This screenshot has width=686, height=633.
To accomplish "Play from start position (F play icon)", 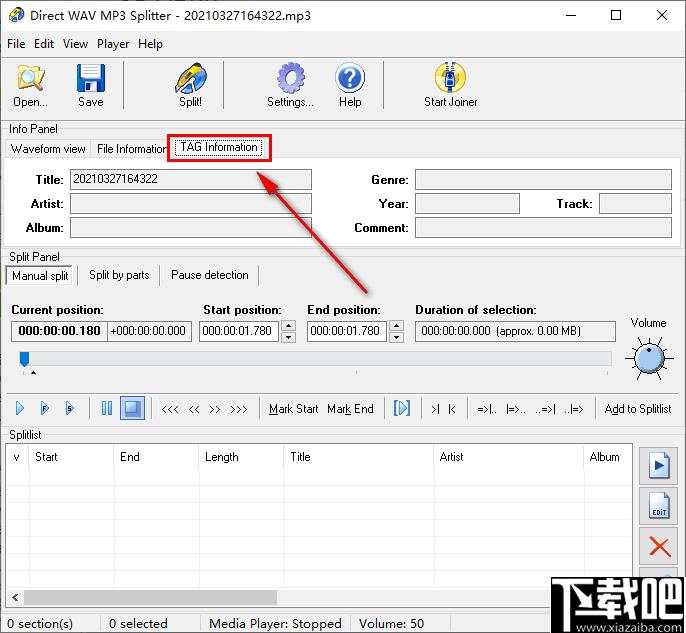I will click(x=45, y=409).
